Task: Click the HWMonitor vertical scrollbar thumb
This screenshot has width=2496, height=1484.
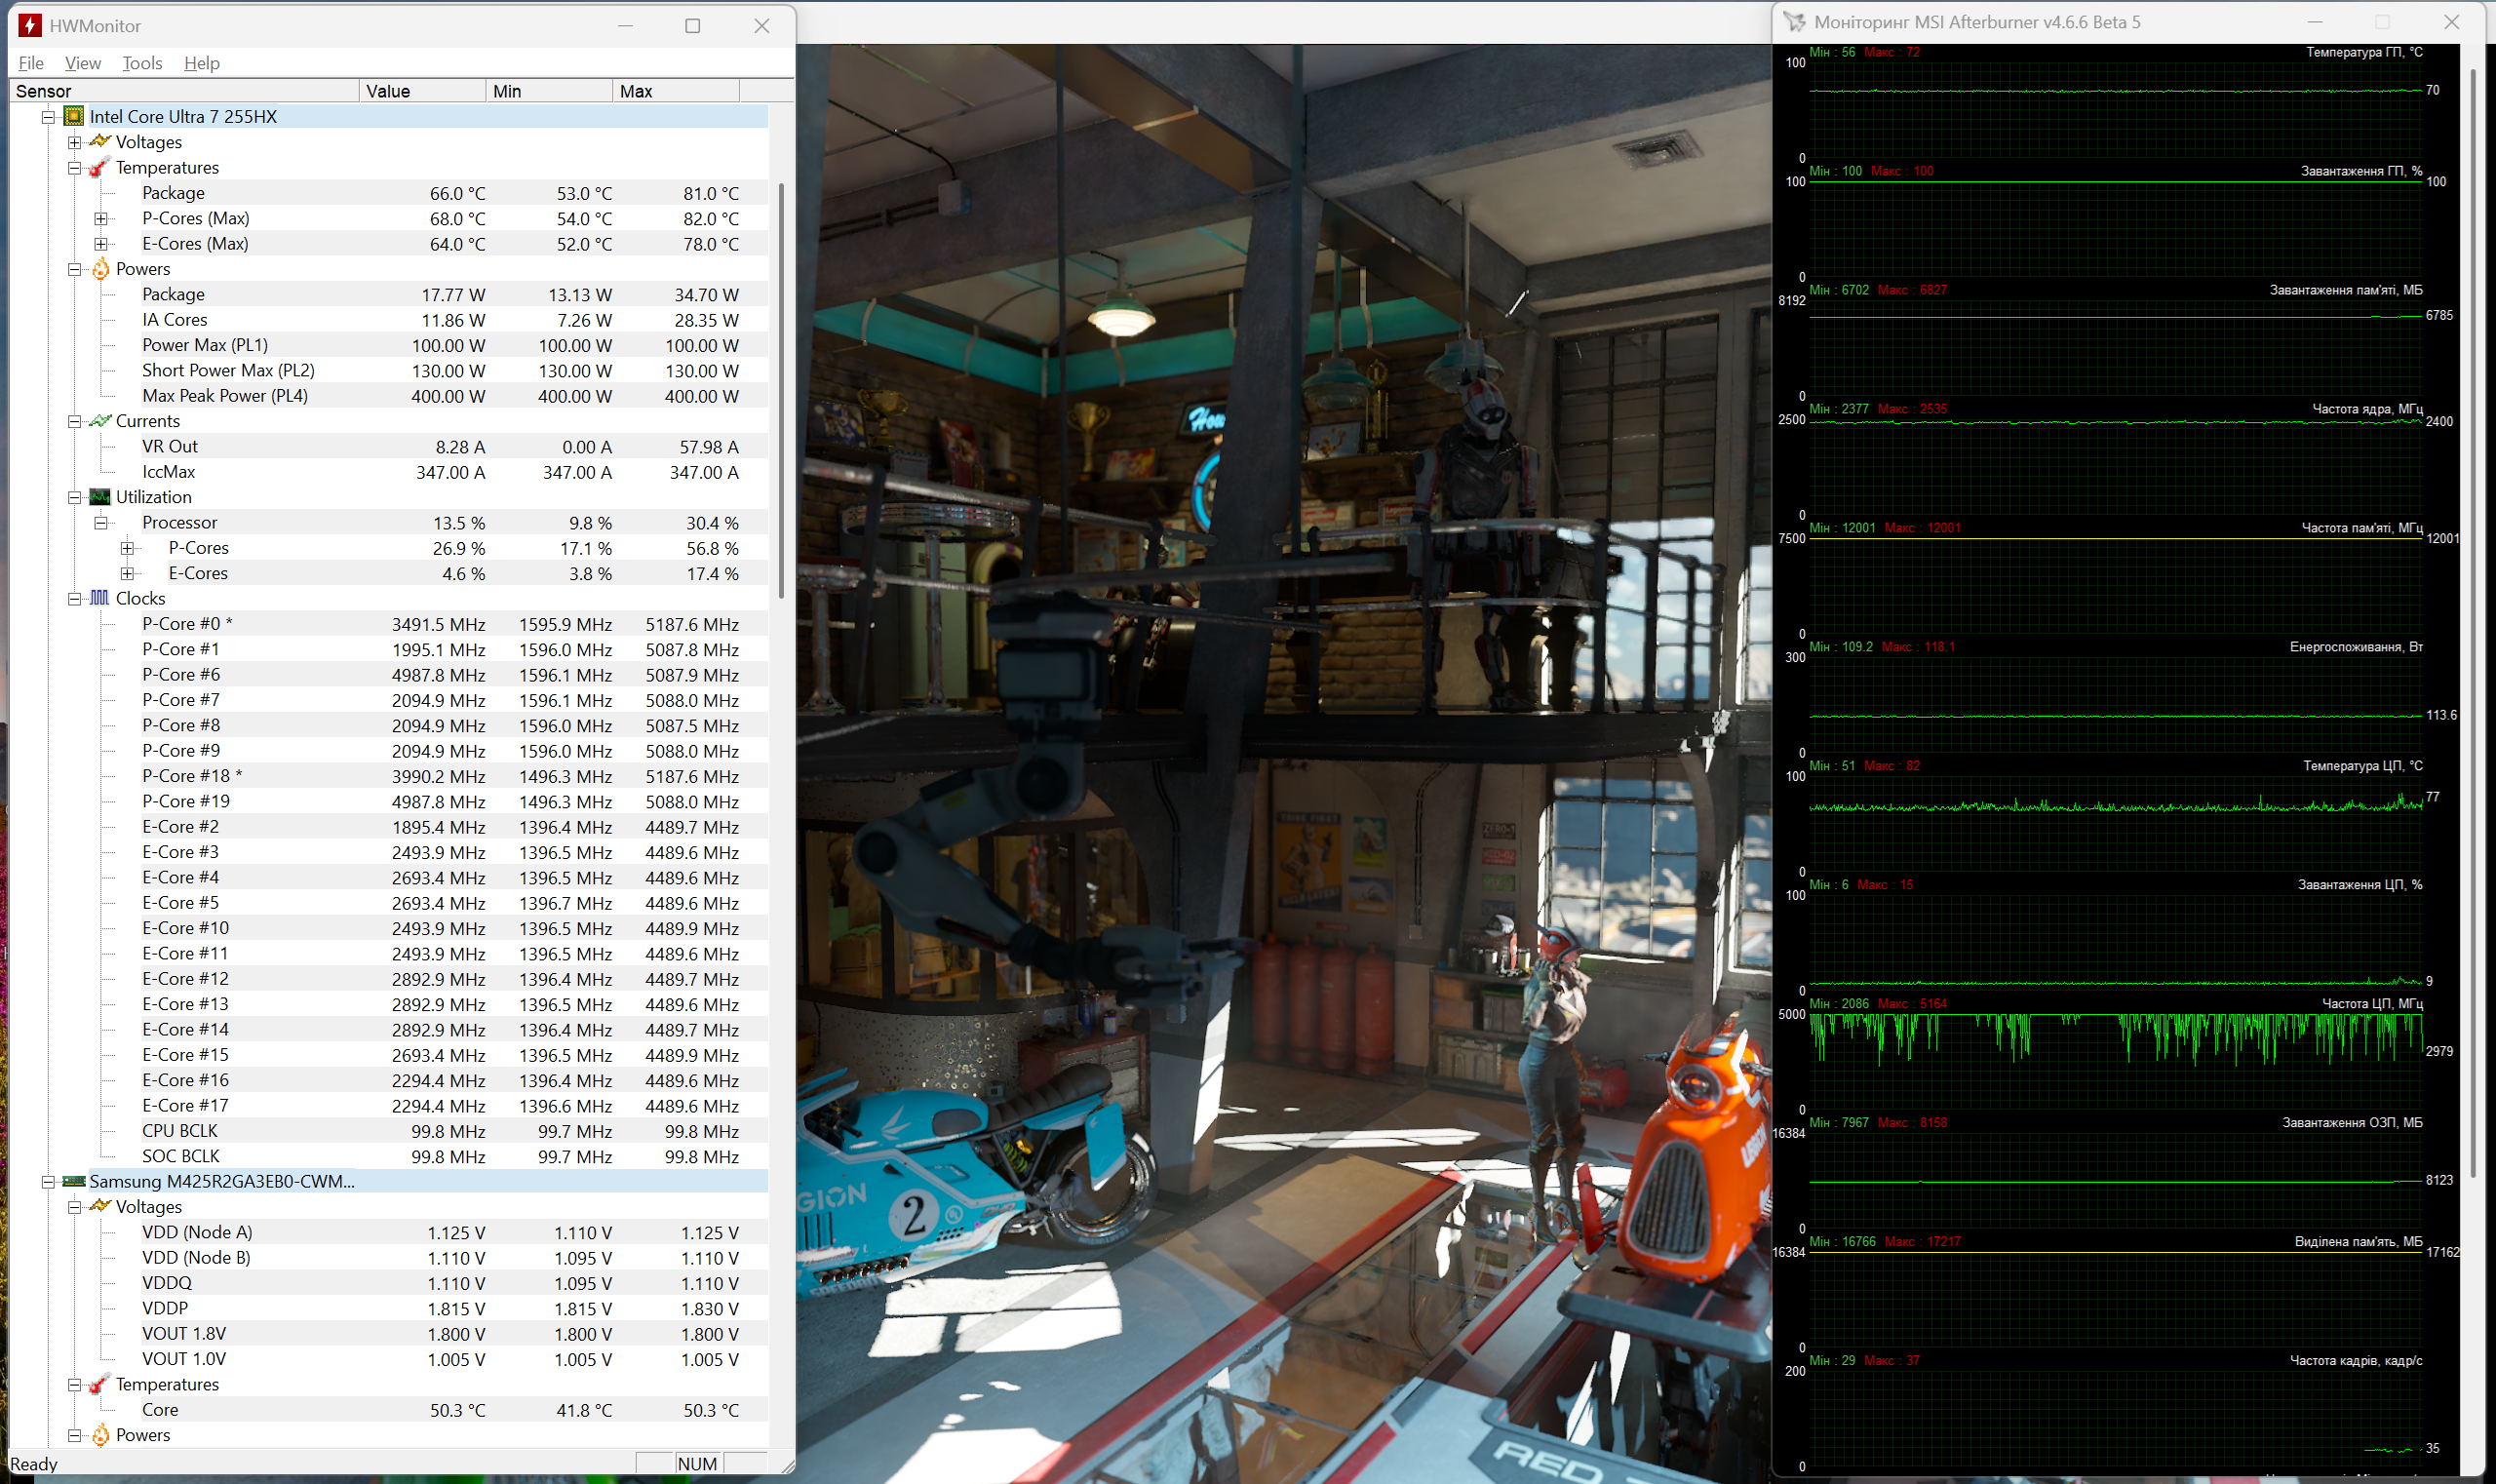Action: (x=781, y=390)
